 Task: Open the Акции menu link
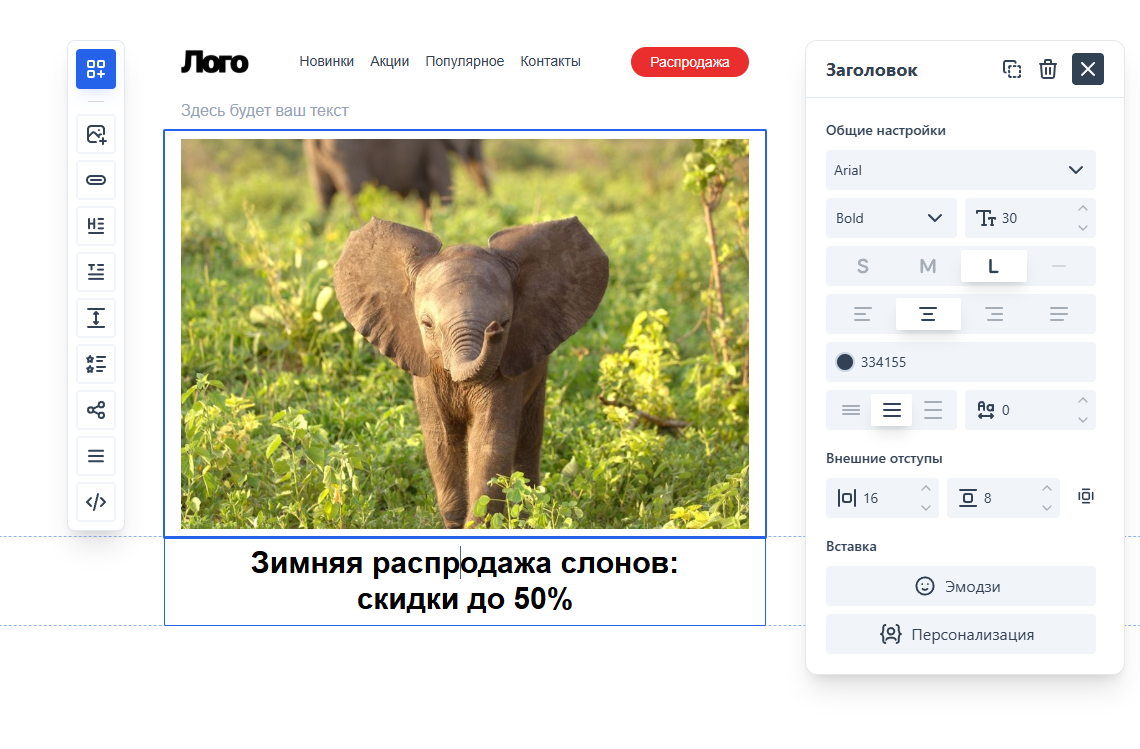390,61
